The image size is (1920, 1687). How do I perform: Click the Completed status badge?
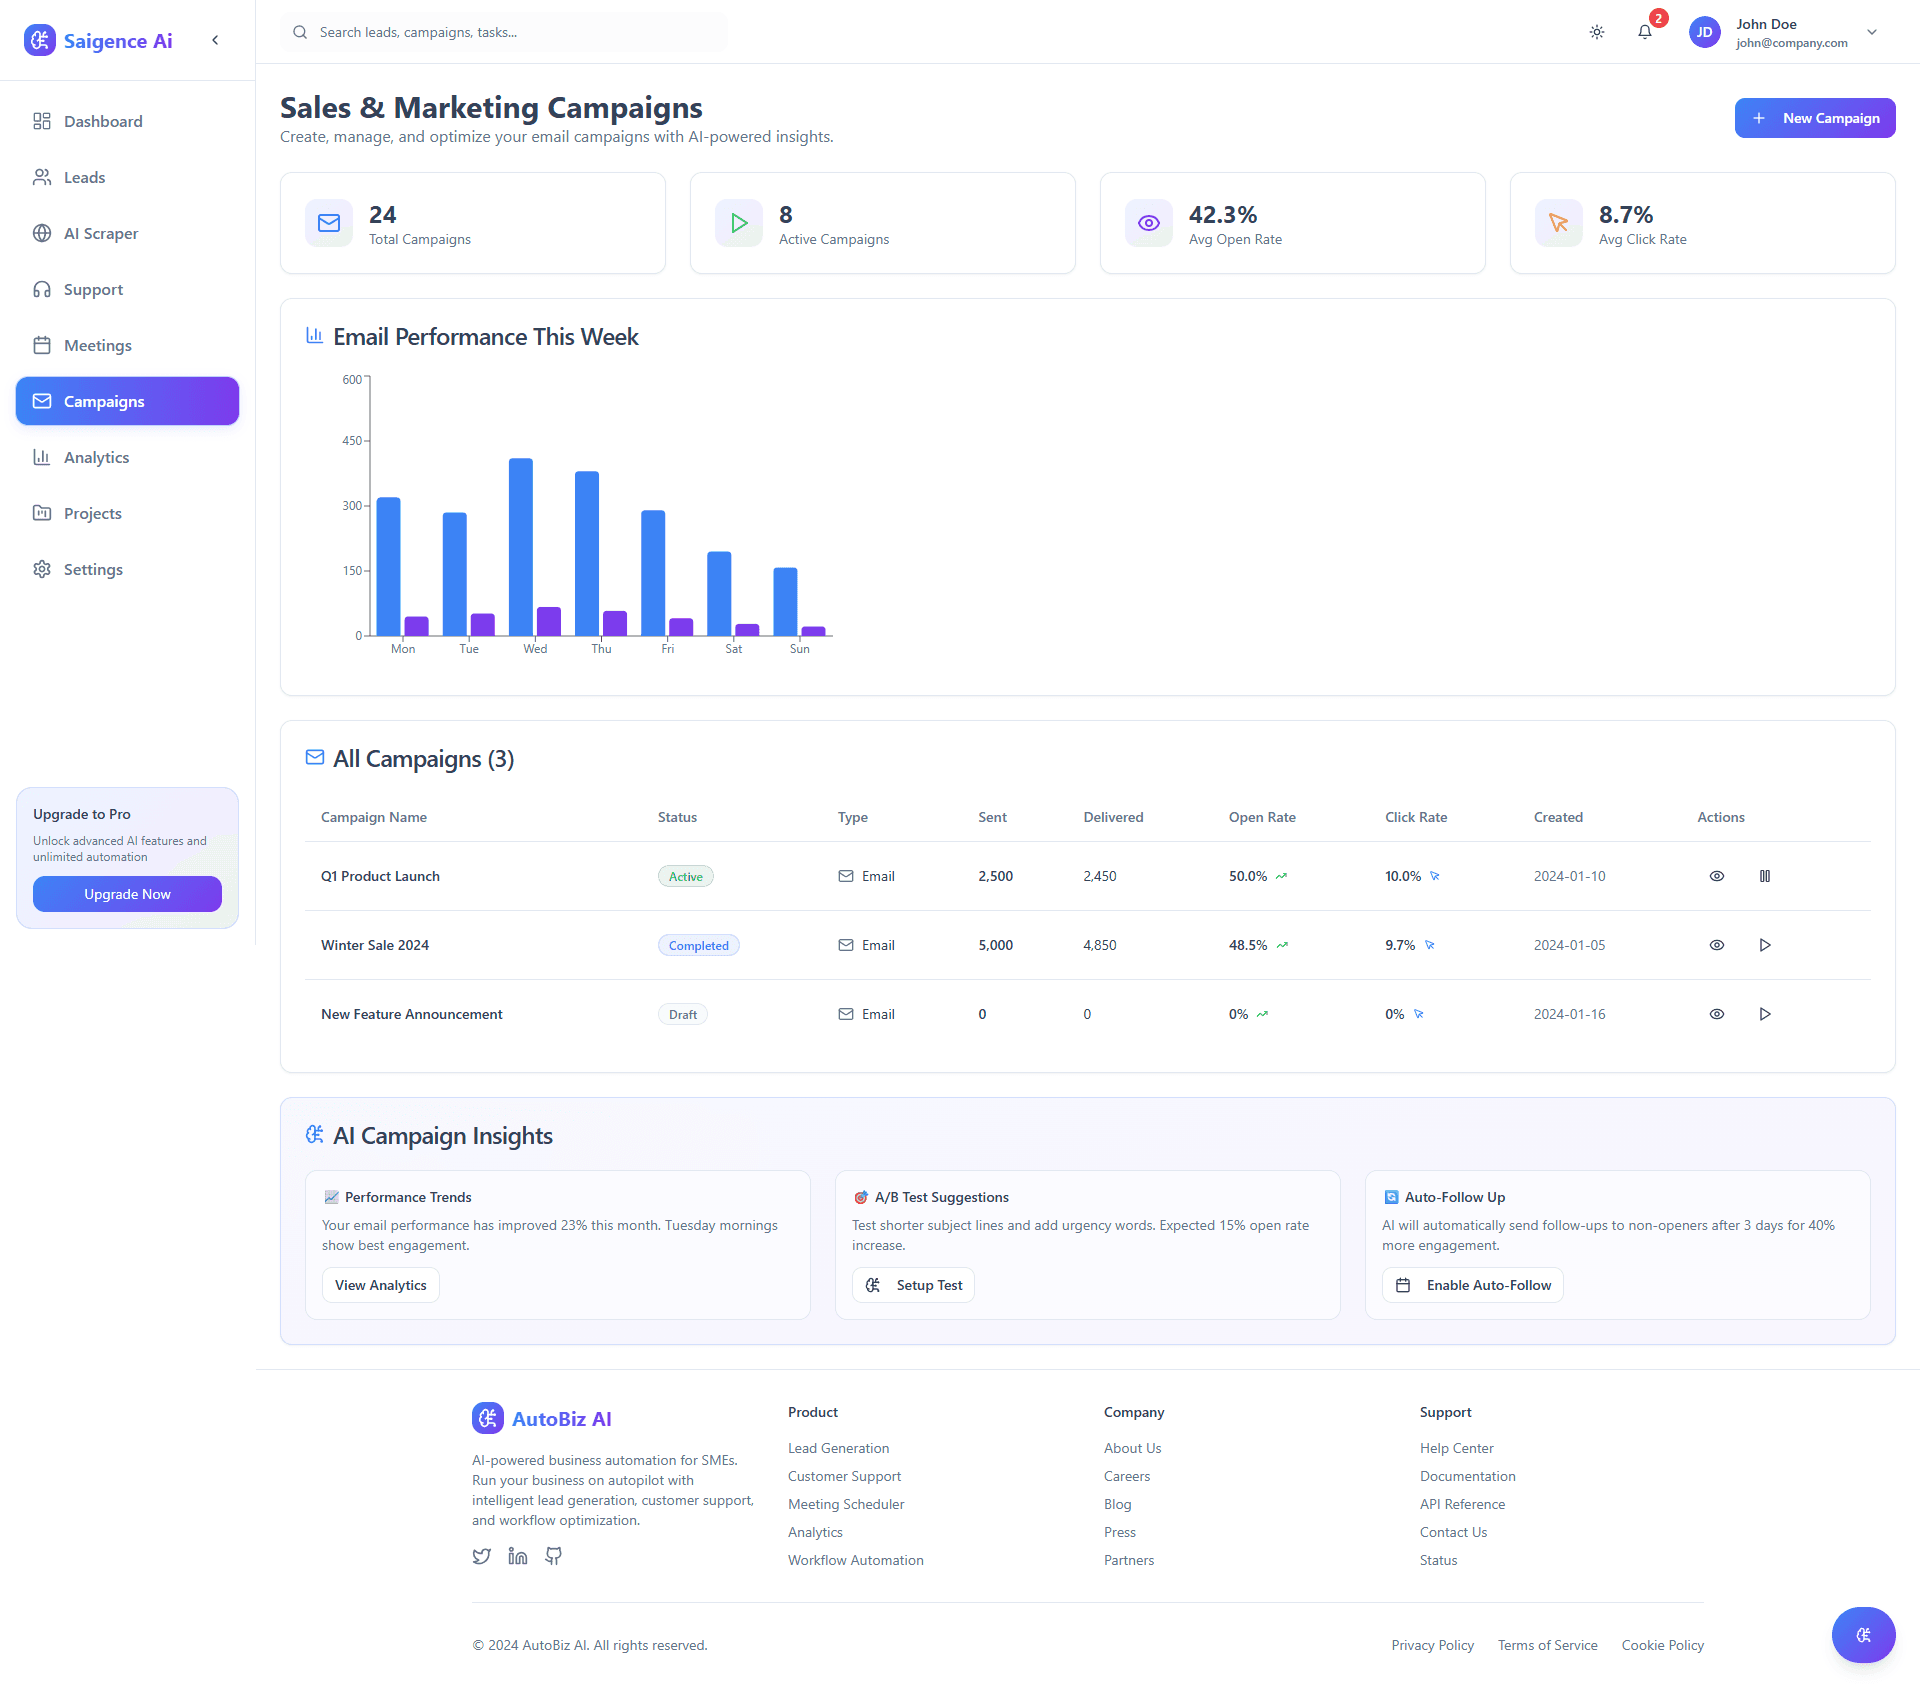click(x=699, y=945)
